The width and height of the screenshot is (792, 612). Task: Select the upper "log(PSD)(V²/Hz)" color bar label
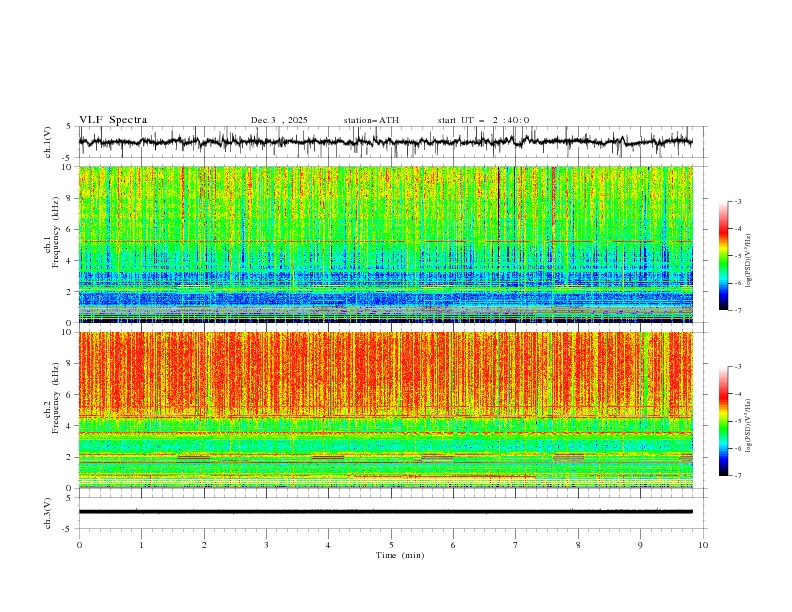[x=749, y=261]
